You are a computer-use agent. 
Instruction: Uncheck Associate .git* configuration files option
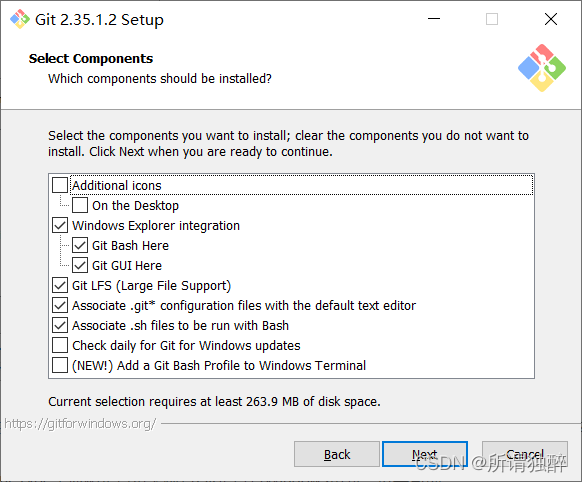pyautogui.click(x=60, y=305)
